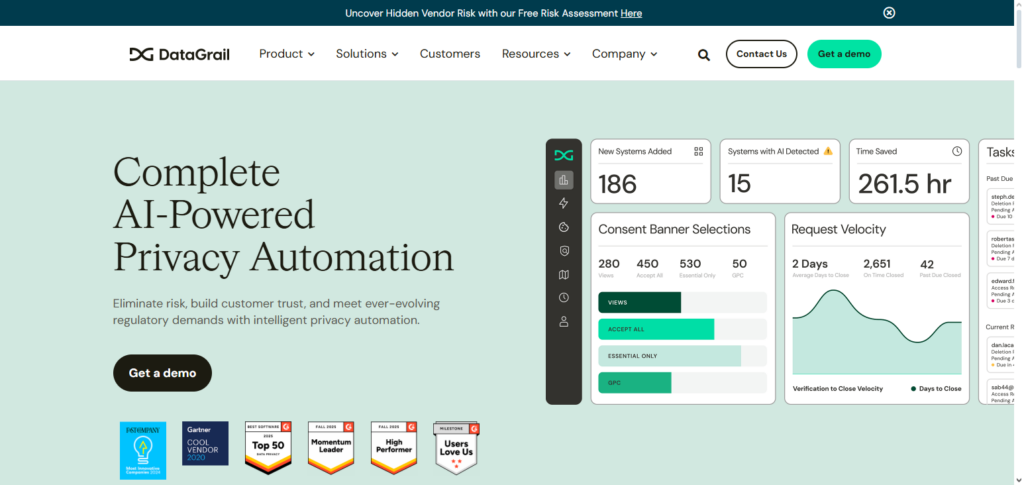The image size is (1024, 485).
Task: Go to the Customers page
Action: (450, 54)
